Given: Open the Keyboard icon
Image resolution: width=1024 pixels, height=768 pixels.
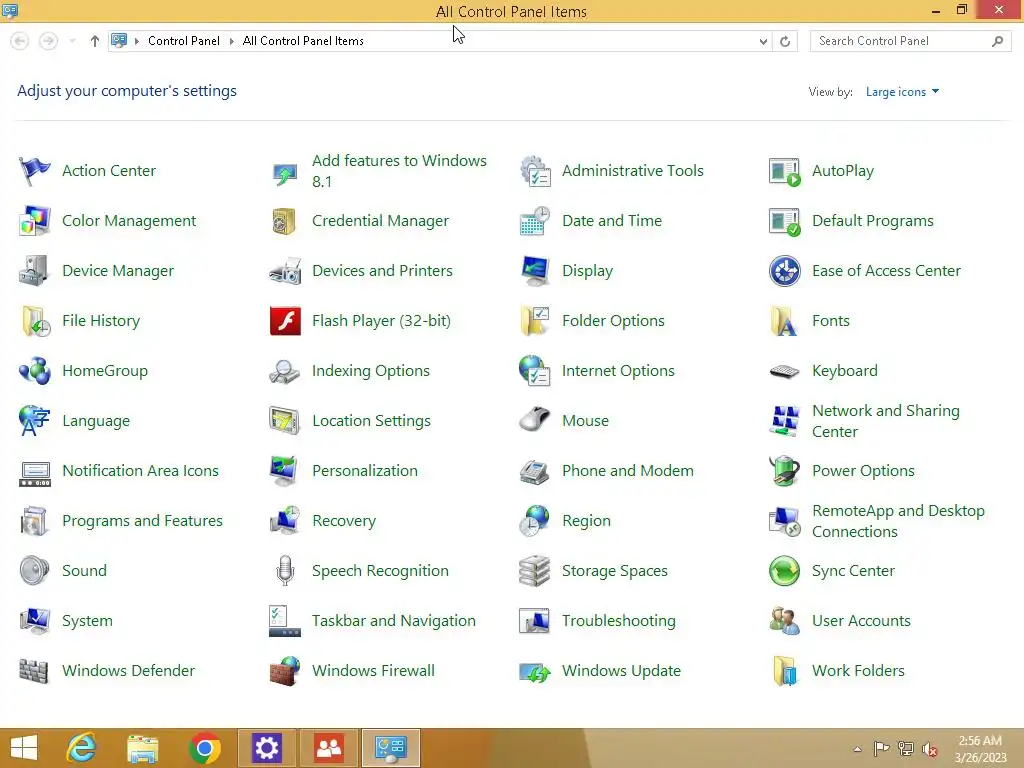Looking at the screenshot, I should click(x=784, y=371).
